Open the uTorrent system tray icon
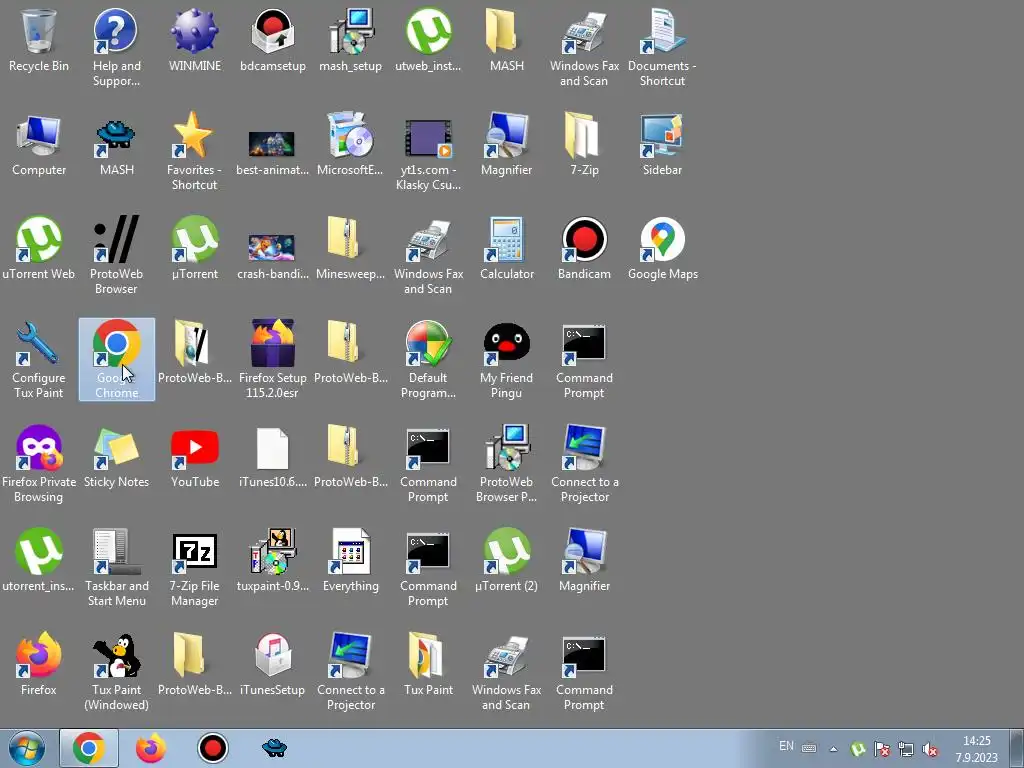1024x768 pixels. [x=858, y=749]
